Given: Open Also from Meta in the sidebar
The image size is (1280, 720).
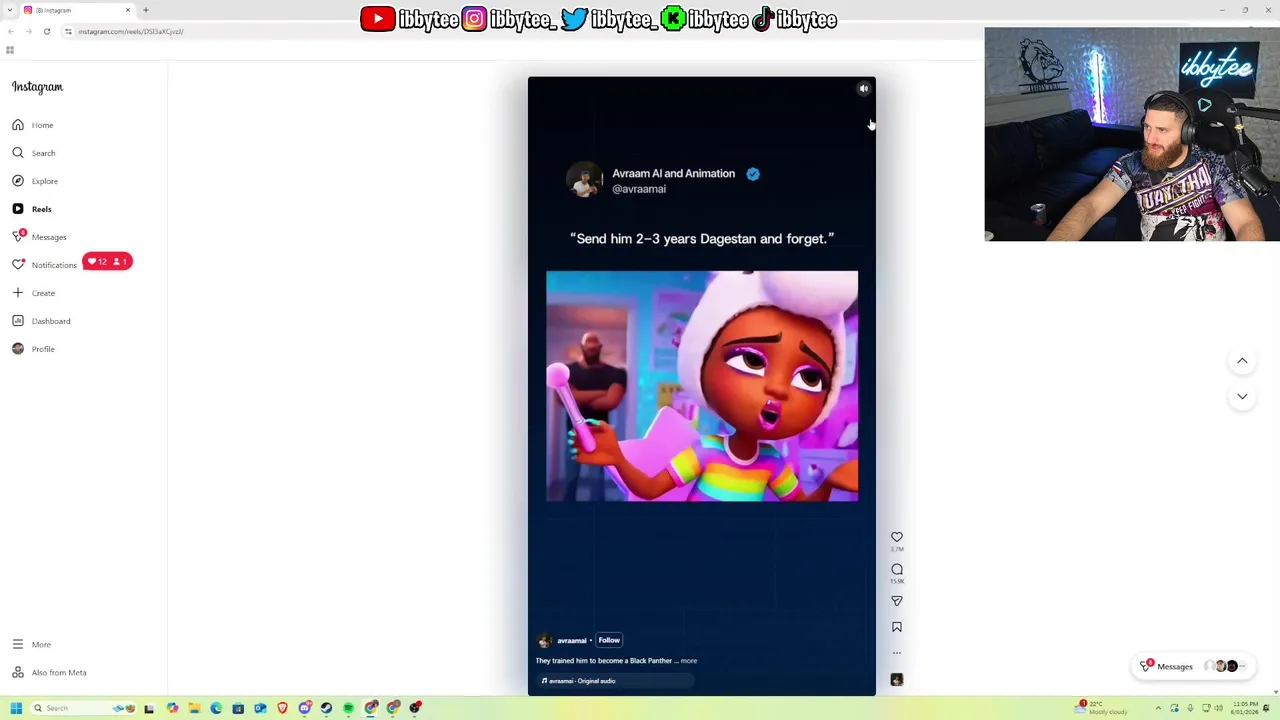Looking at the screenshot, I should 49,673.
